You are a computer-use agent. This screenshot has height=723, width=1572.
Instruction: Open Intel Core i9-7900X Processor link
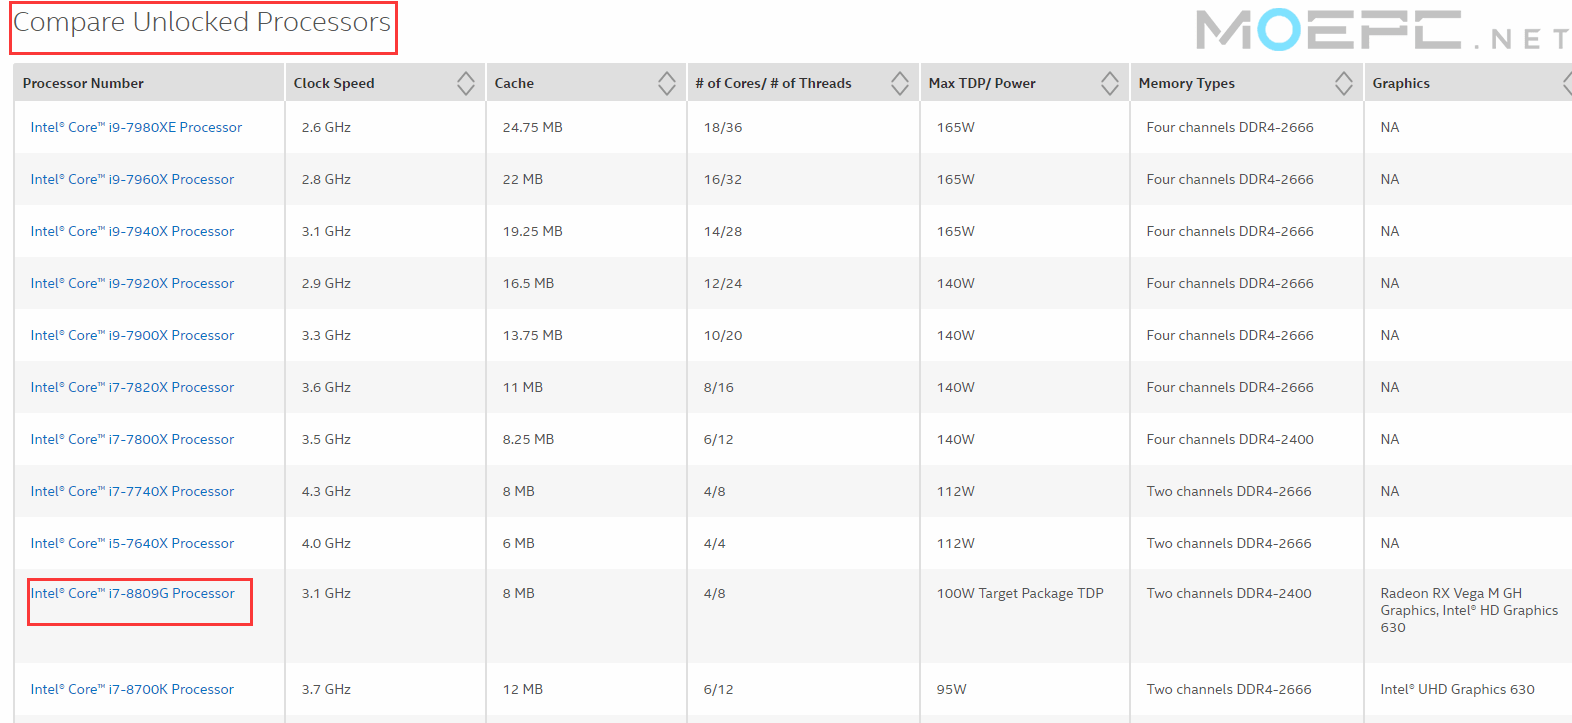[x=132, y=335]
